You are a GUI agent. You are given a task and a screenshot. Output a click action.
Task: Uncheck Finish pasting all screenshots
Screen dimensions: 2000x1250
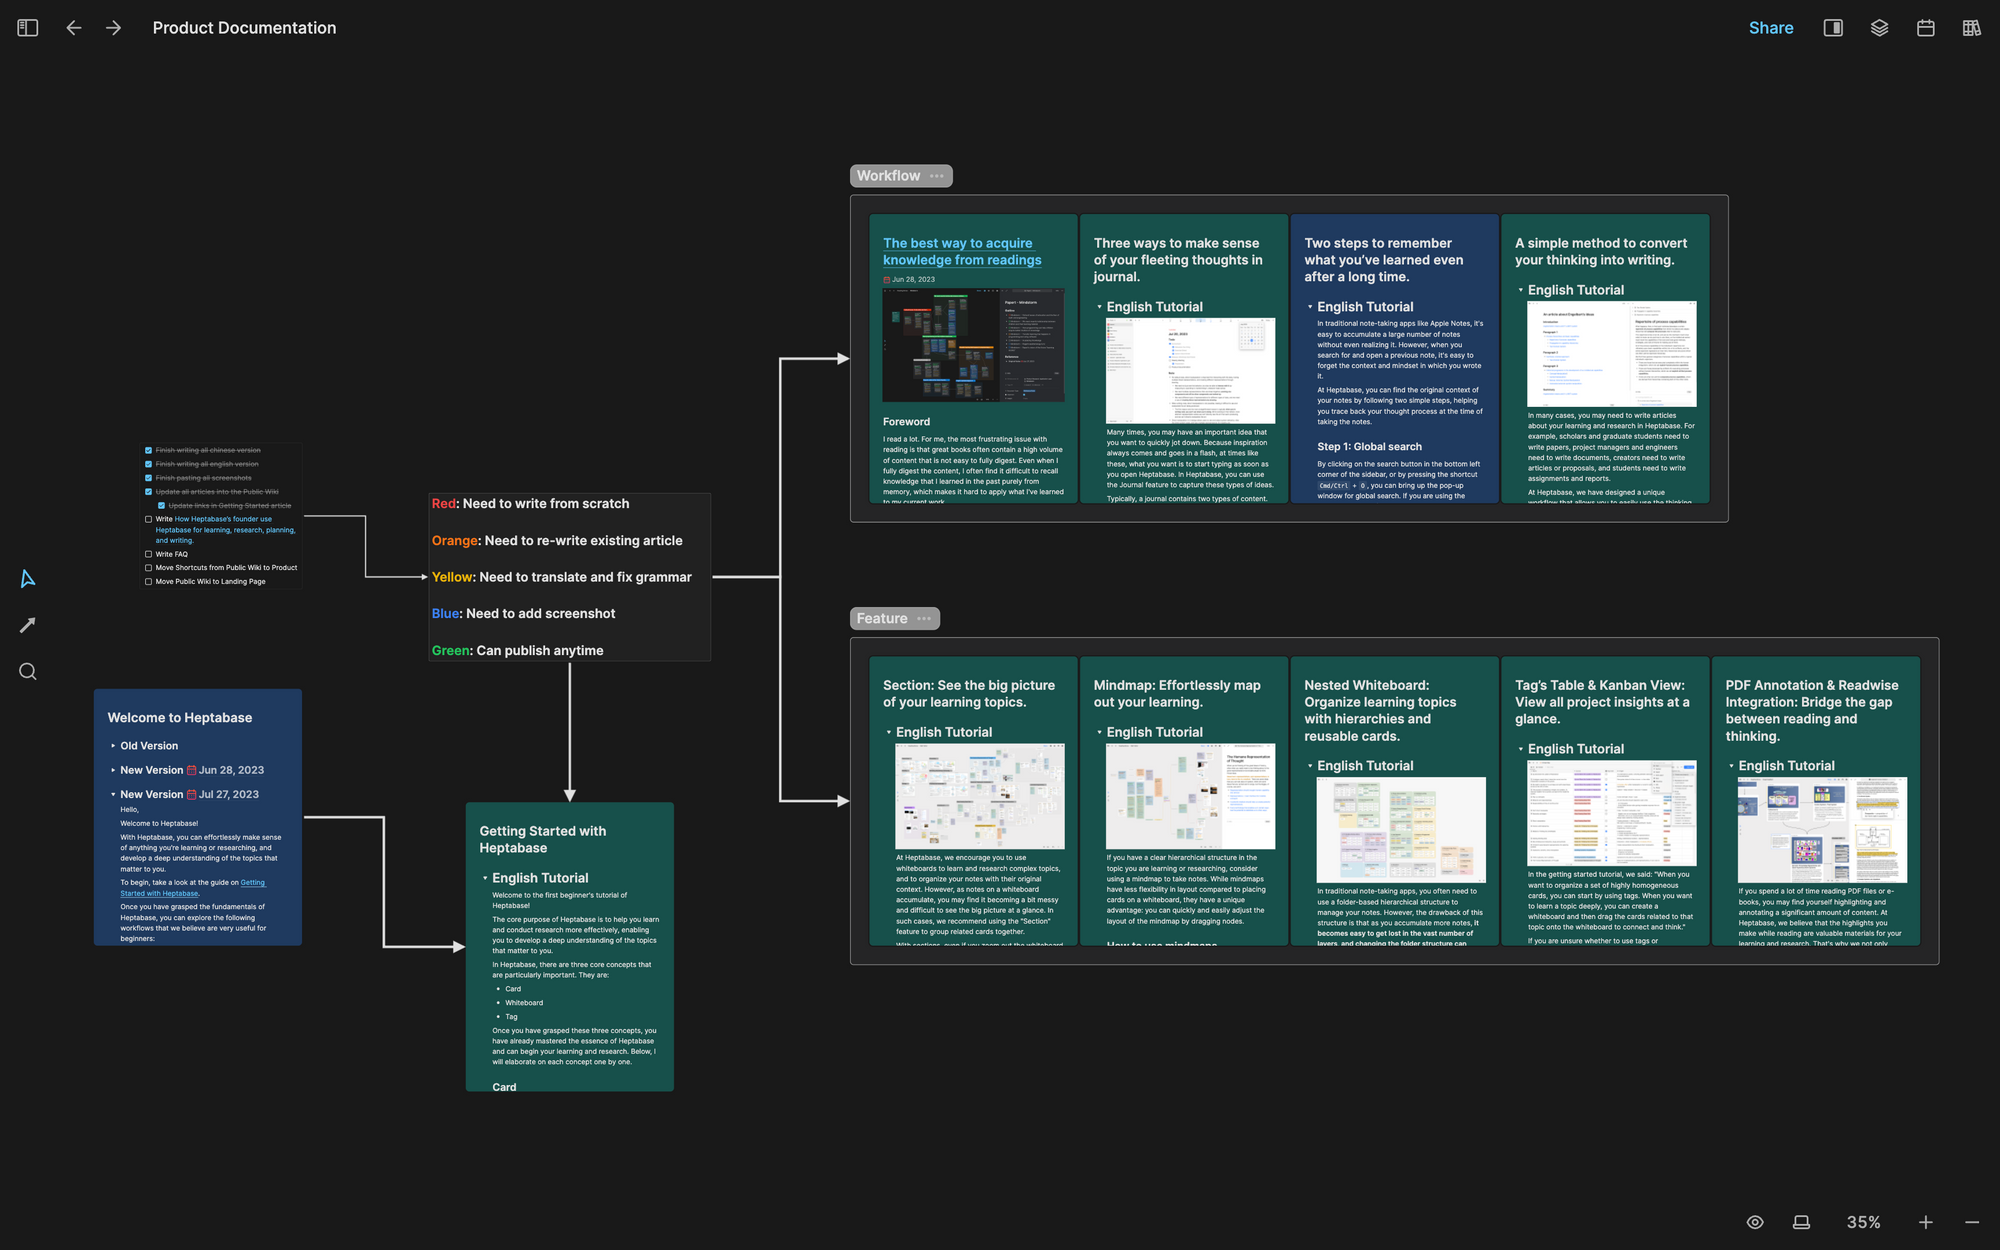[x=149, y=478]
